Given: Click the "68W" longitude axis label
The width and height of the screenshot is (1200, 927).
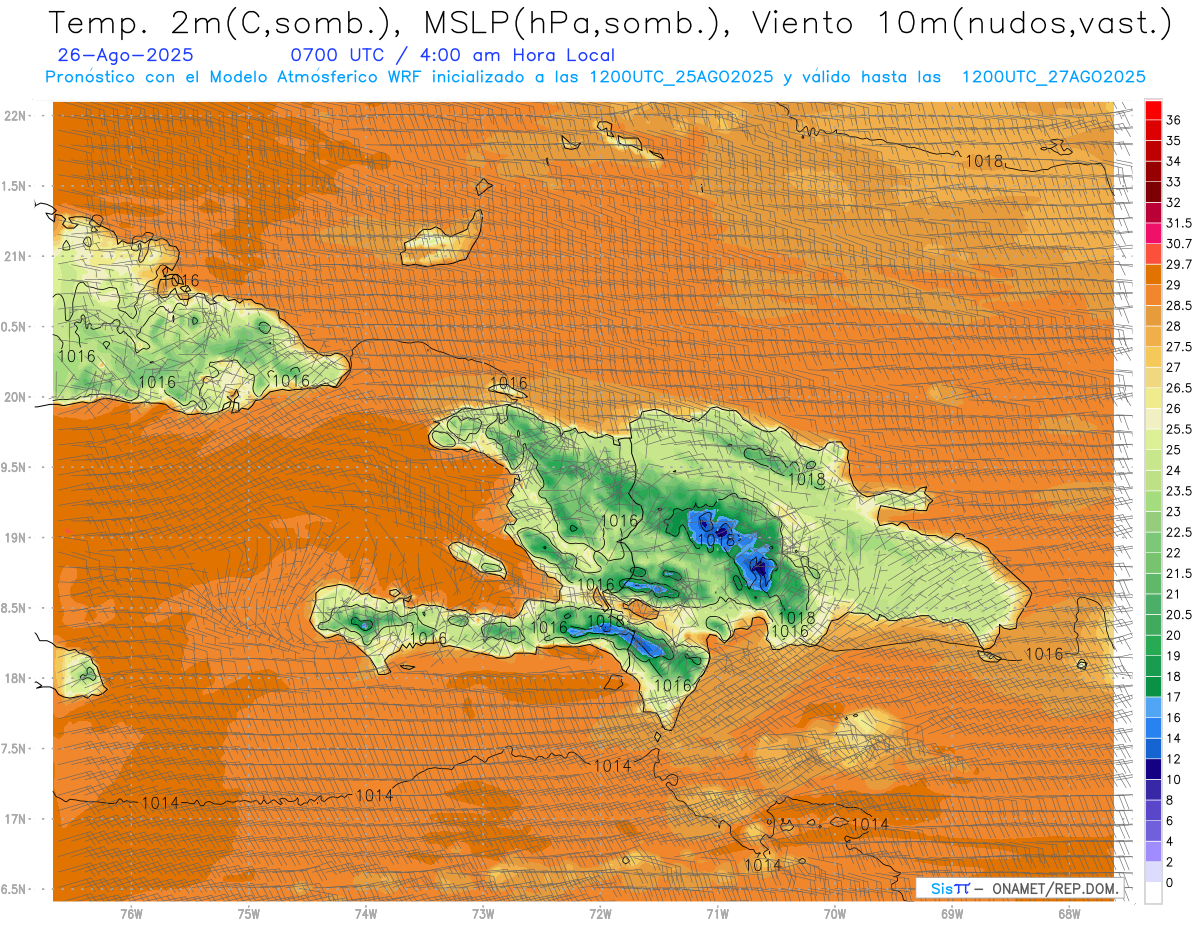Looking at the screenshot, I should (1069, 914).
